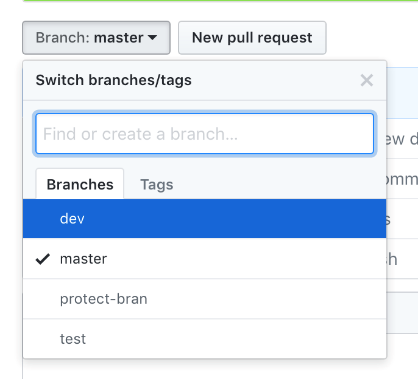Screen dimensions: 418x379
Task: Click the Switch branches/tags header text
Action: point(114,80)
